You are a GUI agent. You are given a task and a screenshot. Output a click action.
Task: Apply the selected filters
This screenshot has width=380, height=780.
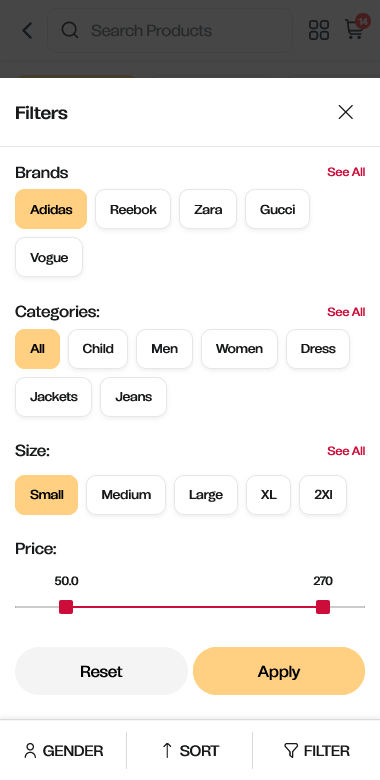click(279, 671)
